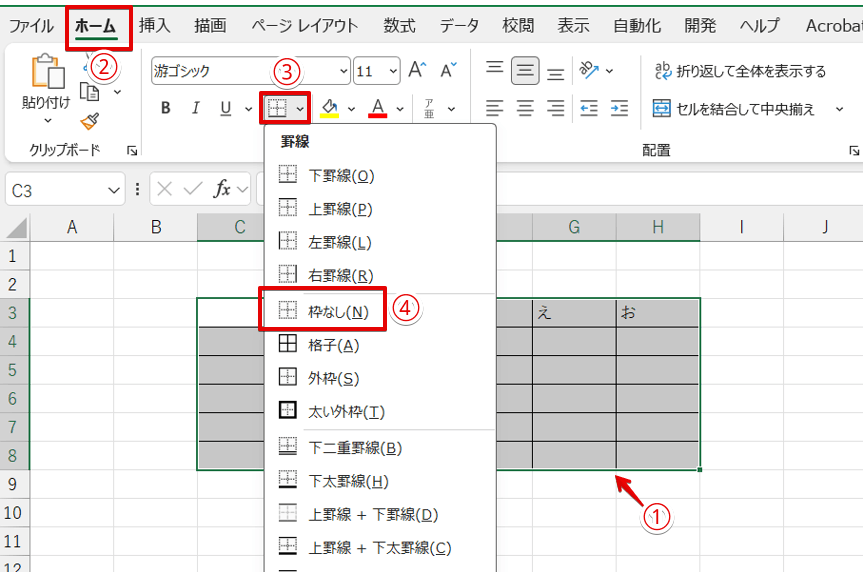Click the text orientation icon
The height and width of the screenshot is (572, 863).
pos(589,70)
